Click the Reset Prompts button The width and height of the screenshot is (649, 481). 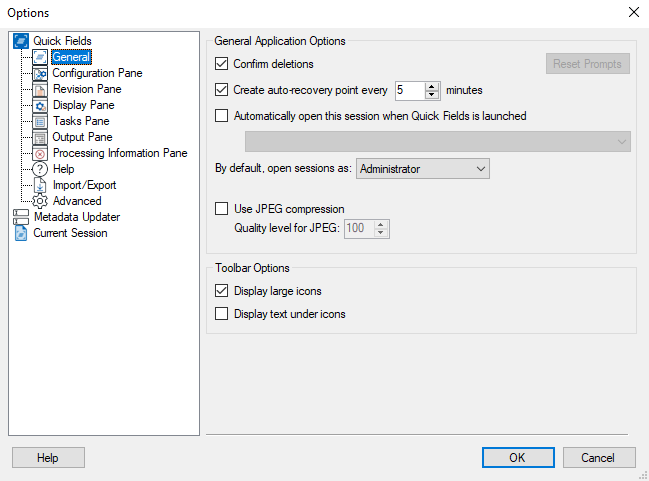588,64
